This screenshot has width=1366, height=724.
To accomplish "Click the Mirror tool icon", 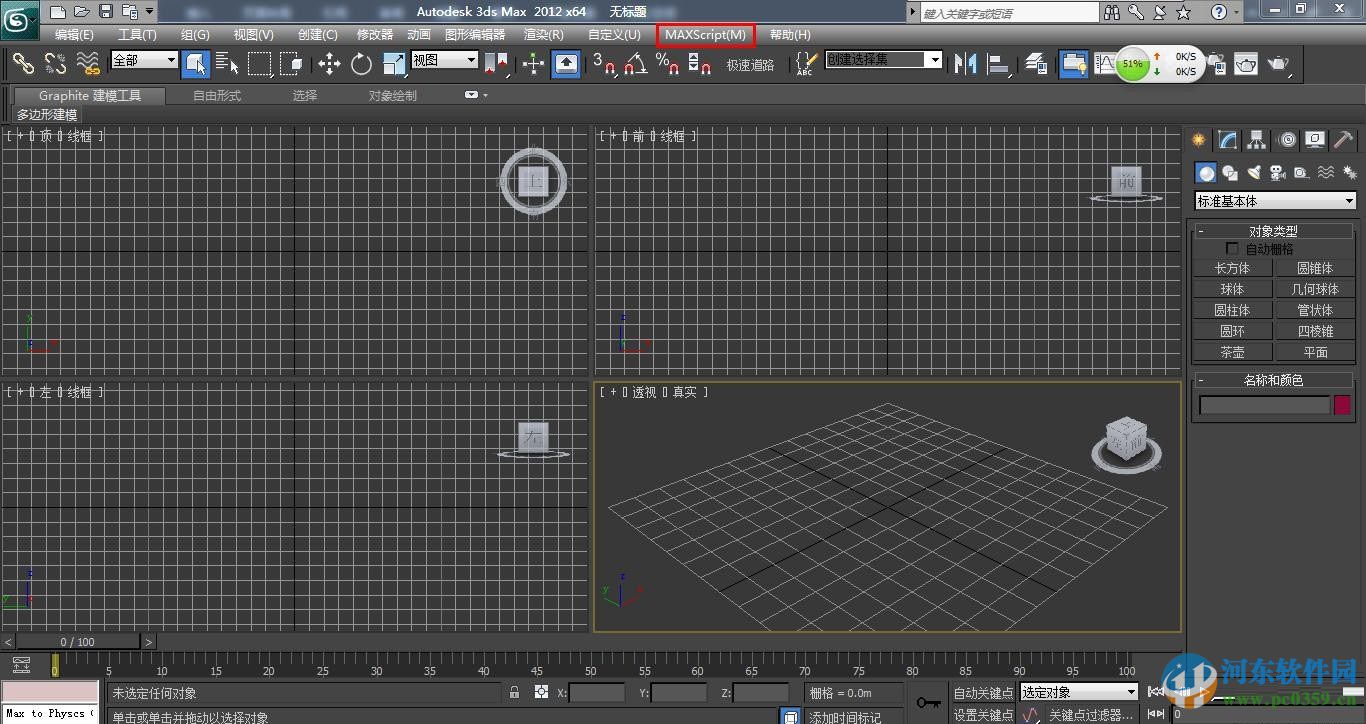I will point(964,64).
